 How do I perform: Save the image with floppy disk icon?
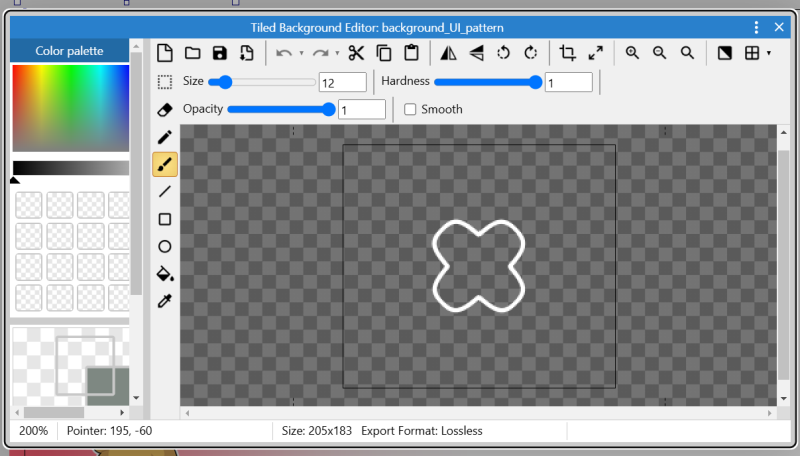coord(220,53)
